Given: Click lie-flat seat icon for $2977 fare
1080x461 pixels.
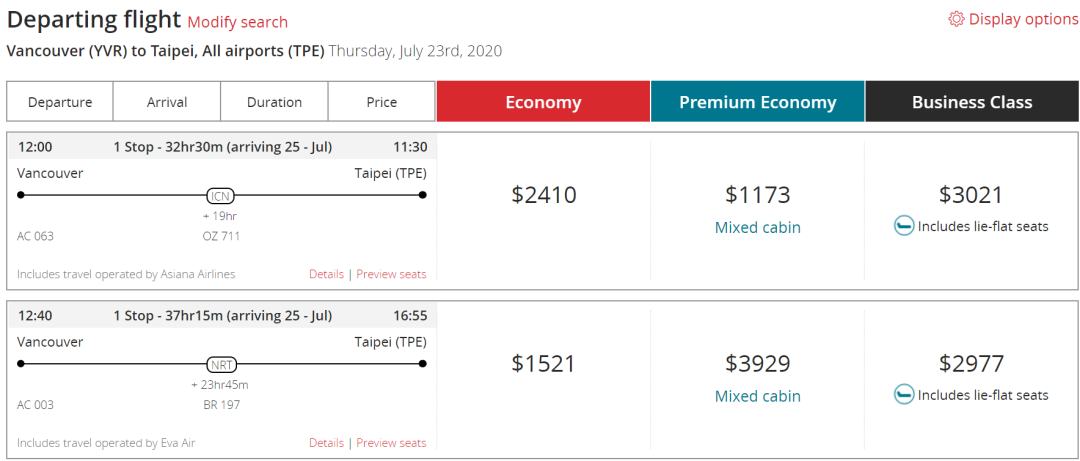Looking at the screenshot, I should (903, 395).
